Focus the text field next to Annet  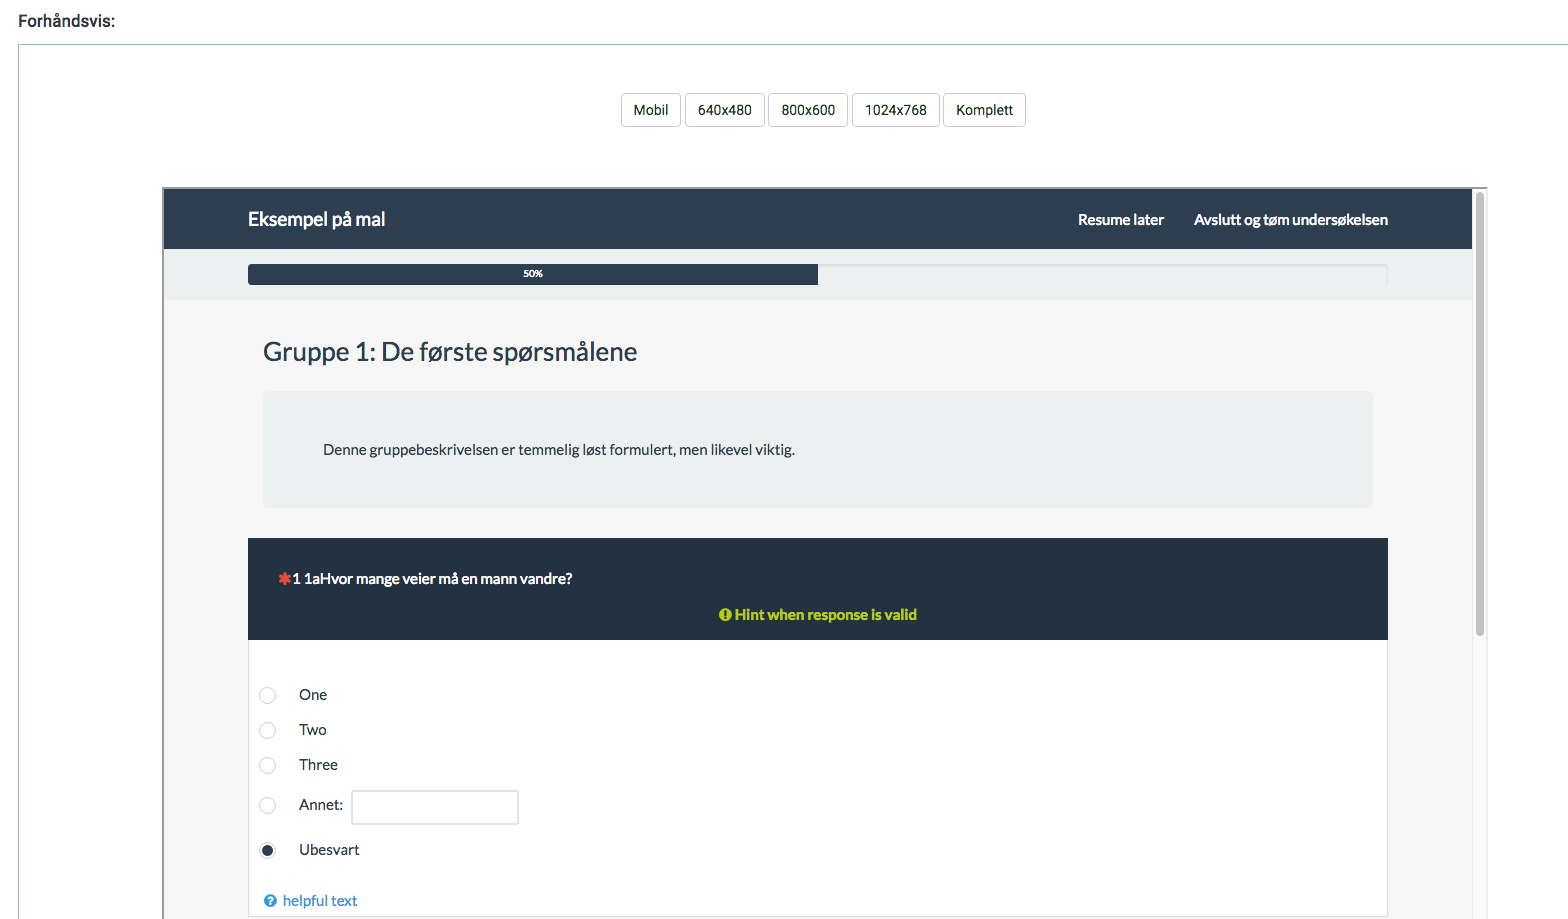435,807
